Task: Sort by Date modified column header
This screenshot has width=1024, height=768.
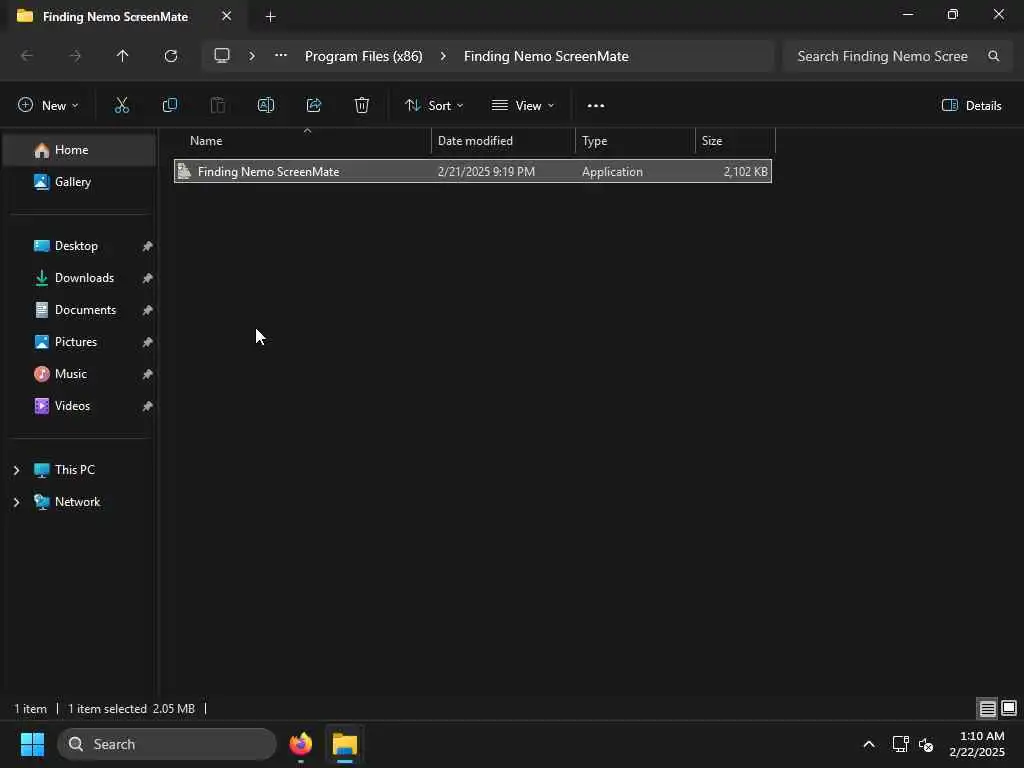Action: click(503, 141)
